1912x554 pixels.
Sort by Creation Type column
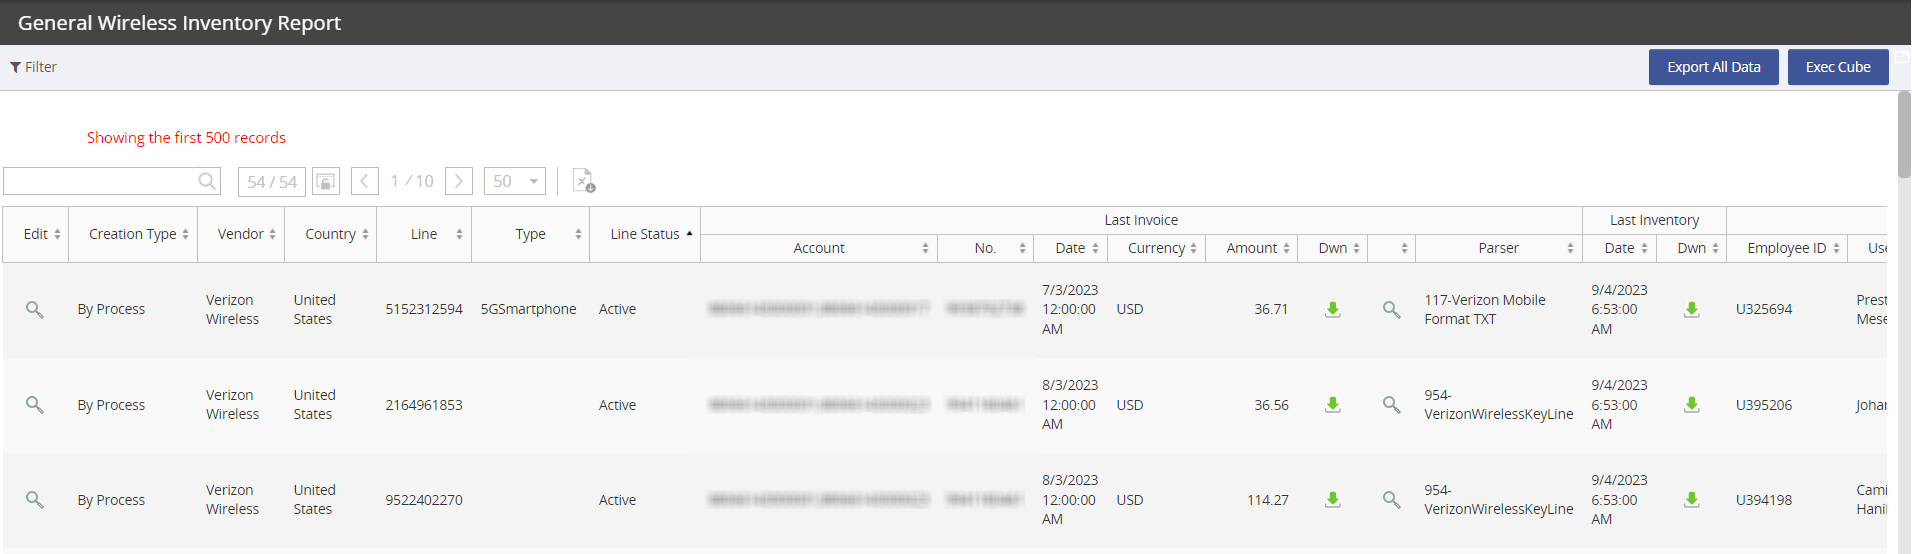(x=133, y=234)
